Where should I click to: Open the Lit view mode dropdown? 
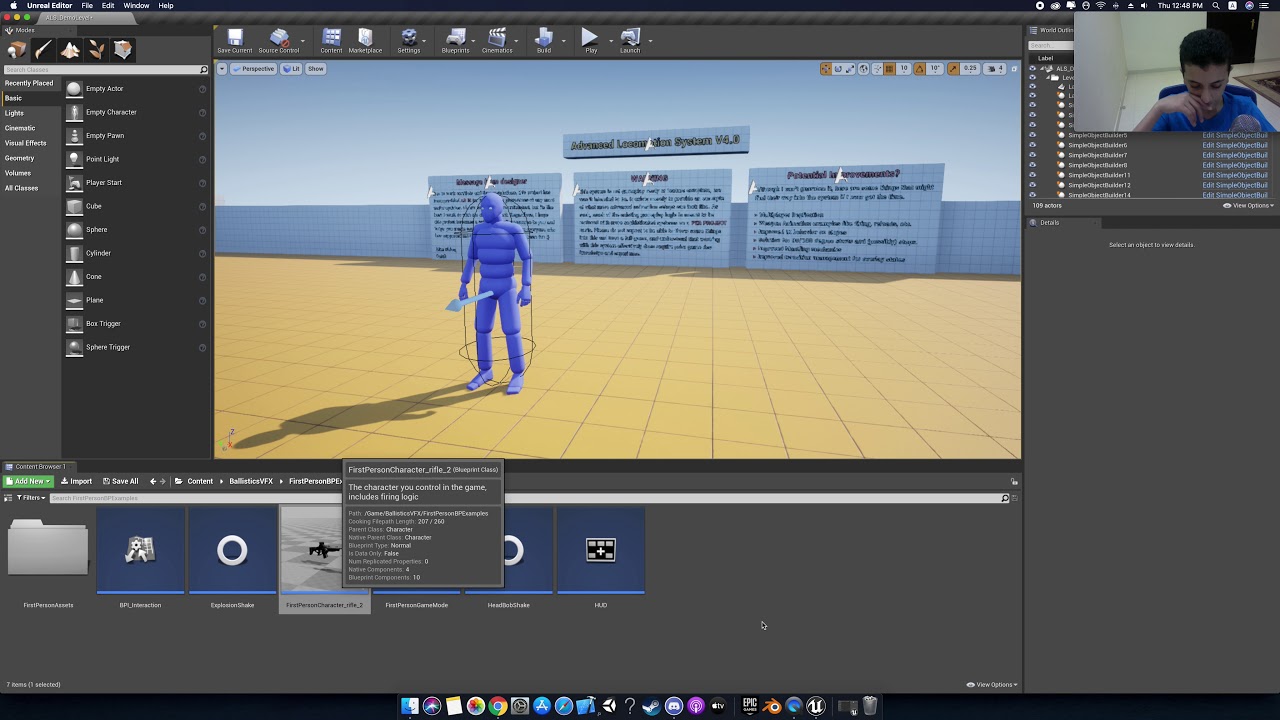291,69
